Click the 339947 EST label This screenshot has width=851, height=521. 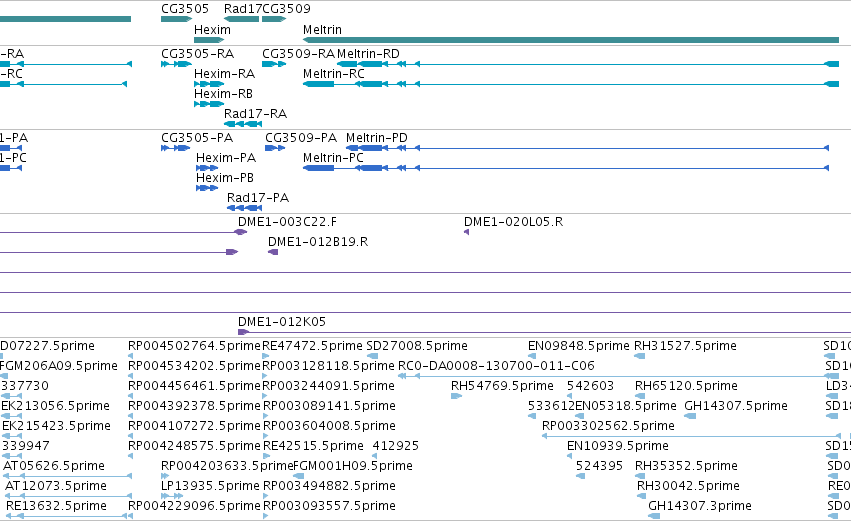tap(25, 446)
